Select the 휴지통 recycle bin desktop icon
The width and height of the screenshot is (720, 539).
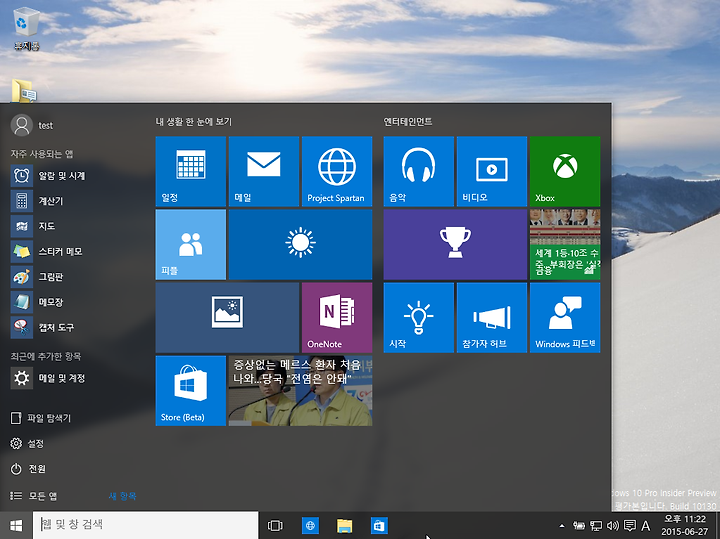tap(26, 28)
